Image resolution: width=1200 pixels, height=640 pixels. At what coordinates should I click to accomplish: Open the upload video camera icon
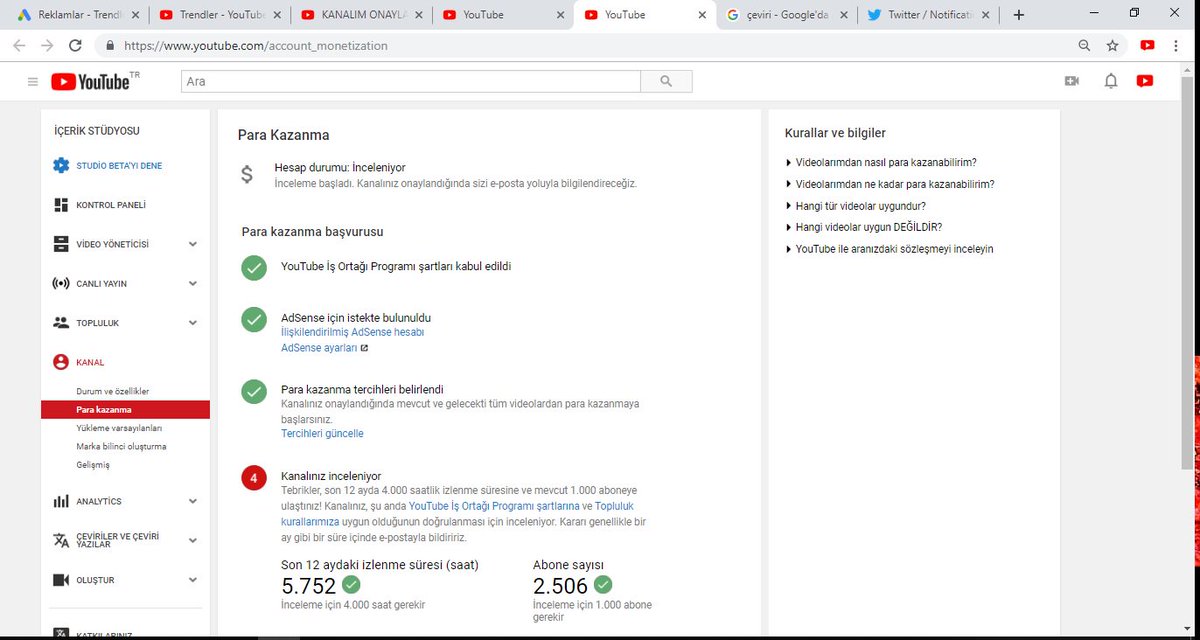pos(1072,81)
